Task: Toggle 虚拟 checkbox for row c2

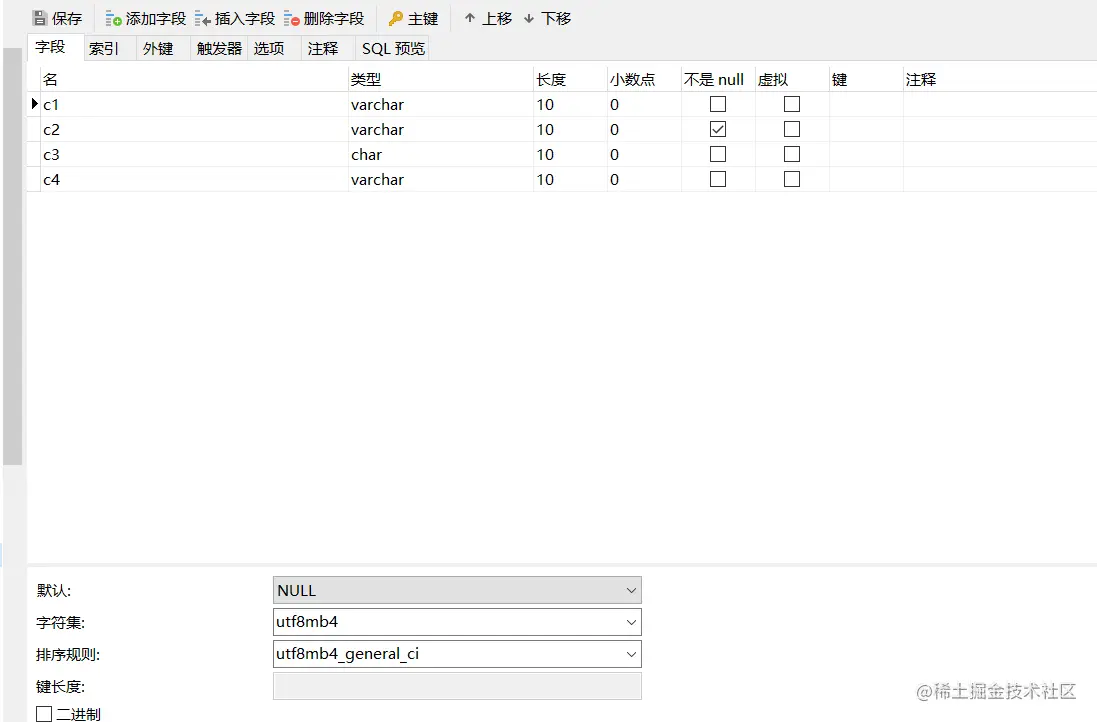Action: tap(792, 129)
